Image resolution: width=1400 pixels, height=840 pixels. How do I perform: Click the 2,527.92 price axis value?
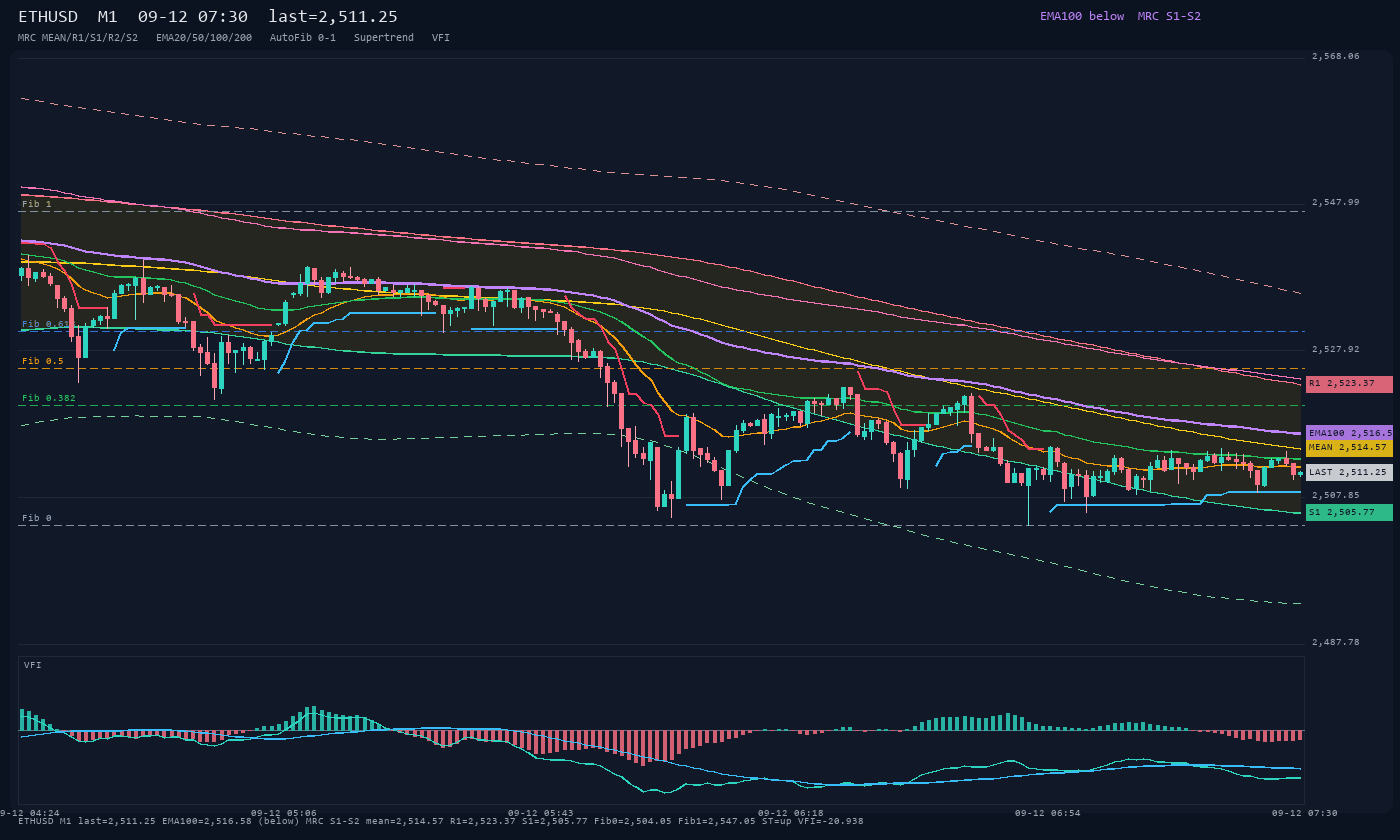[x=1335, y=349]
